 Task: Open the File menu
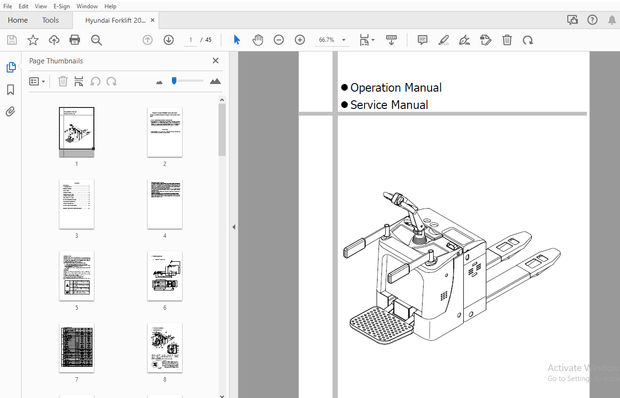[x=8, y=6]
